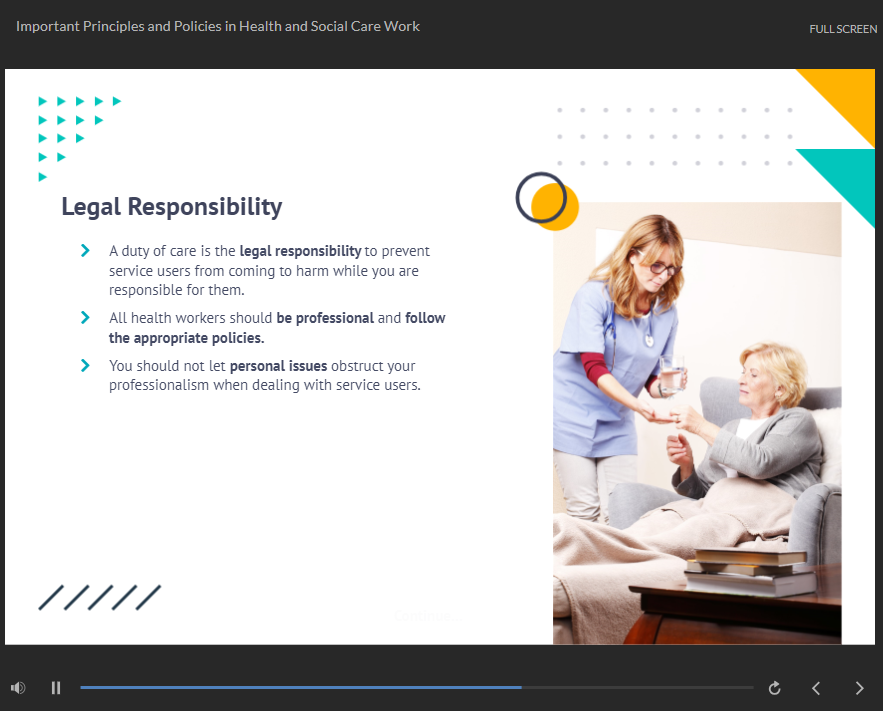Image resolution: width=883 pixels, height=711 pixels.
Task: Select the Legal Responsibility heading
Action: 172,207
